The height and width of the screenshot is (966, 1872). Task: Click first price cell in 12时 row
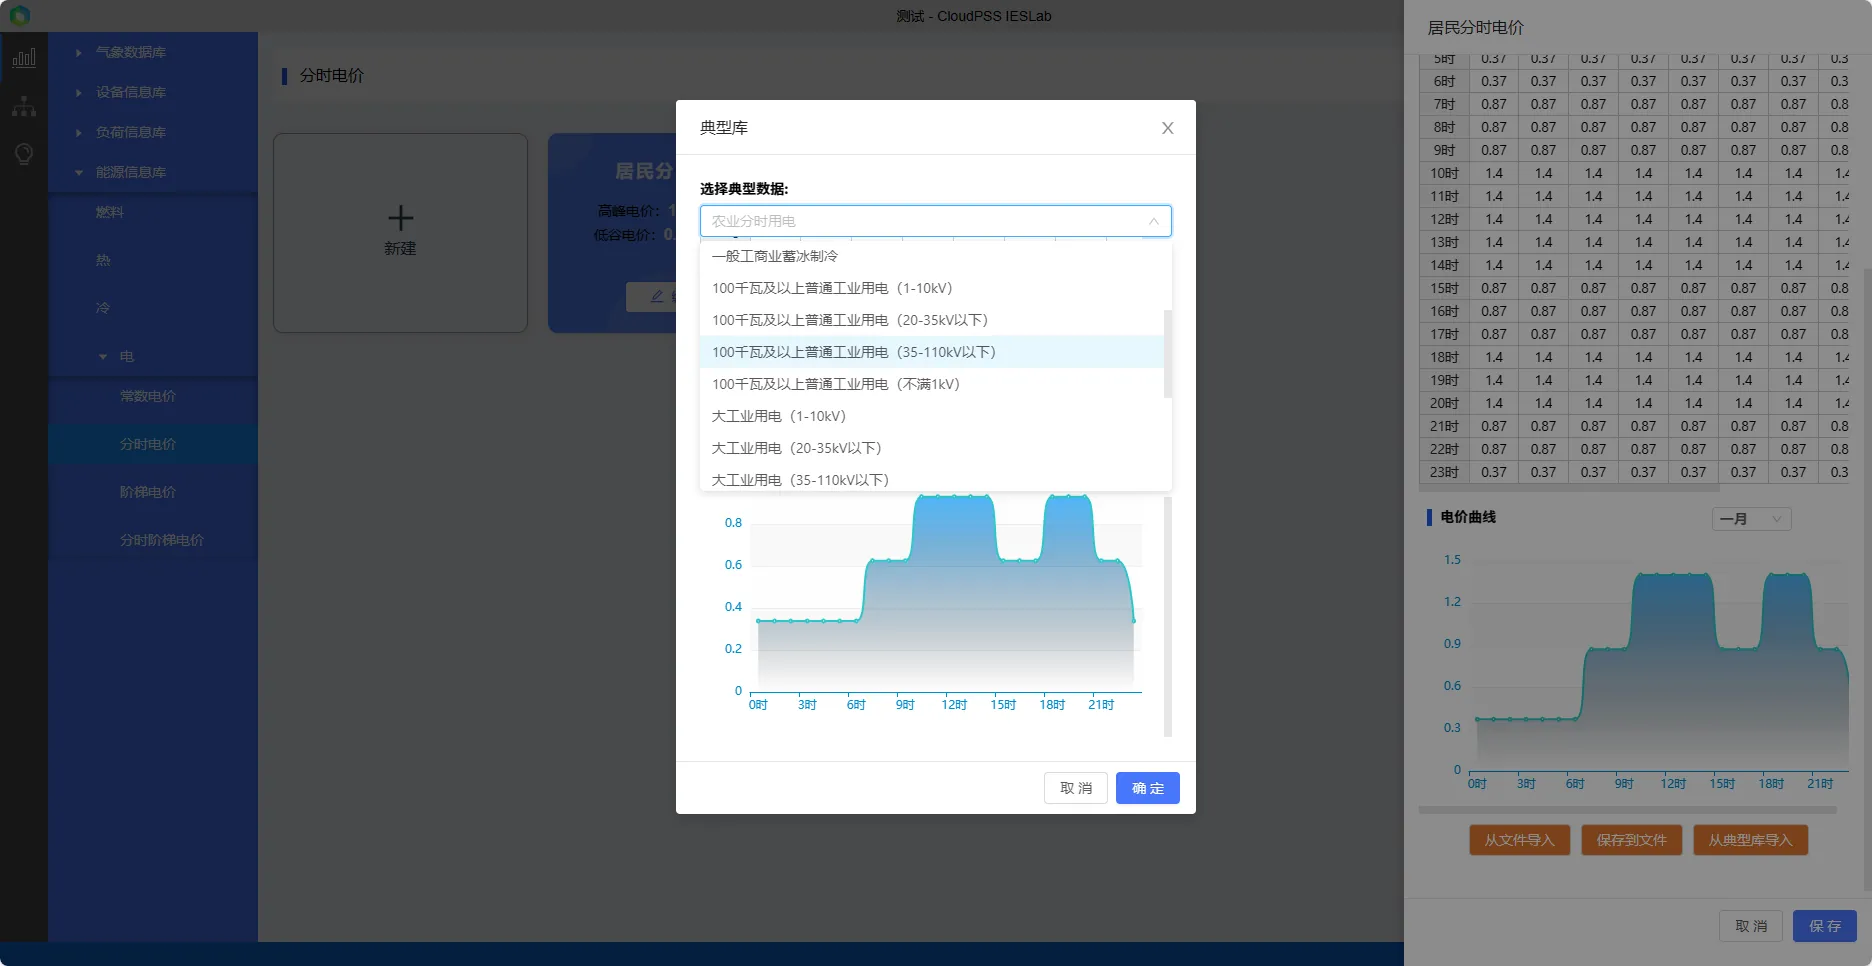[1494, 219]
